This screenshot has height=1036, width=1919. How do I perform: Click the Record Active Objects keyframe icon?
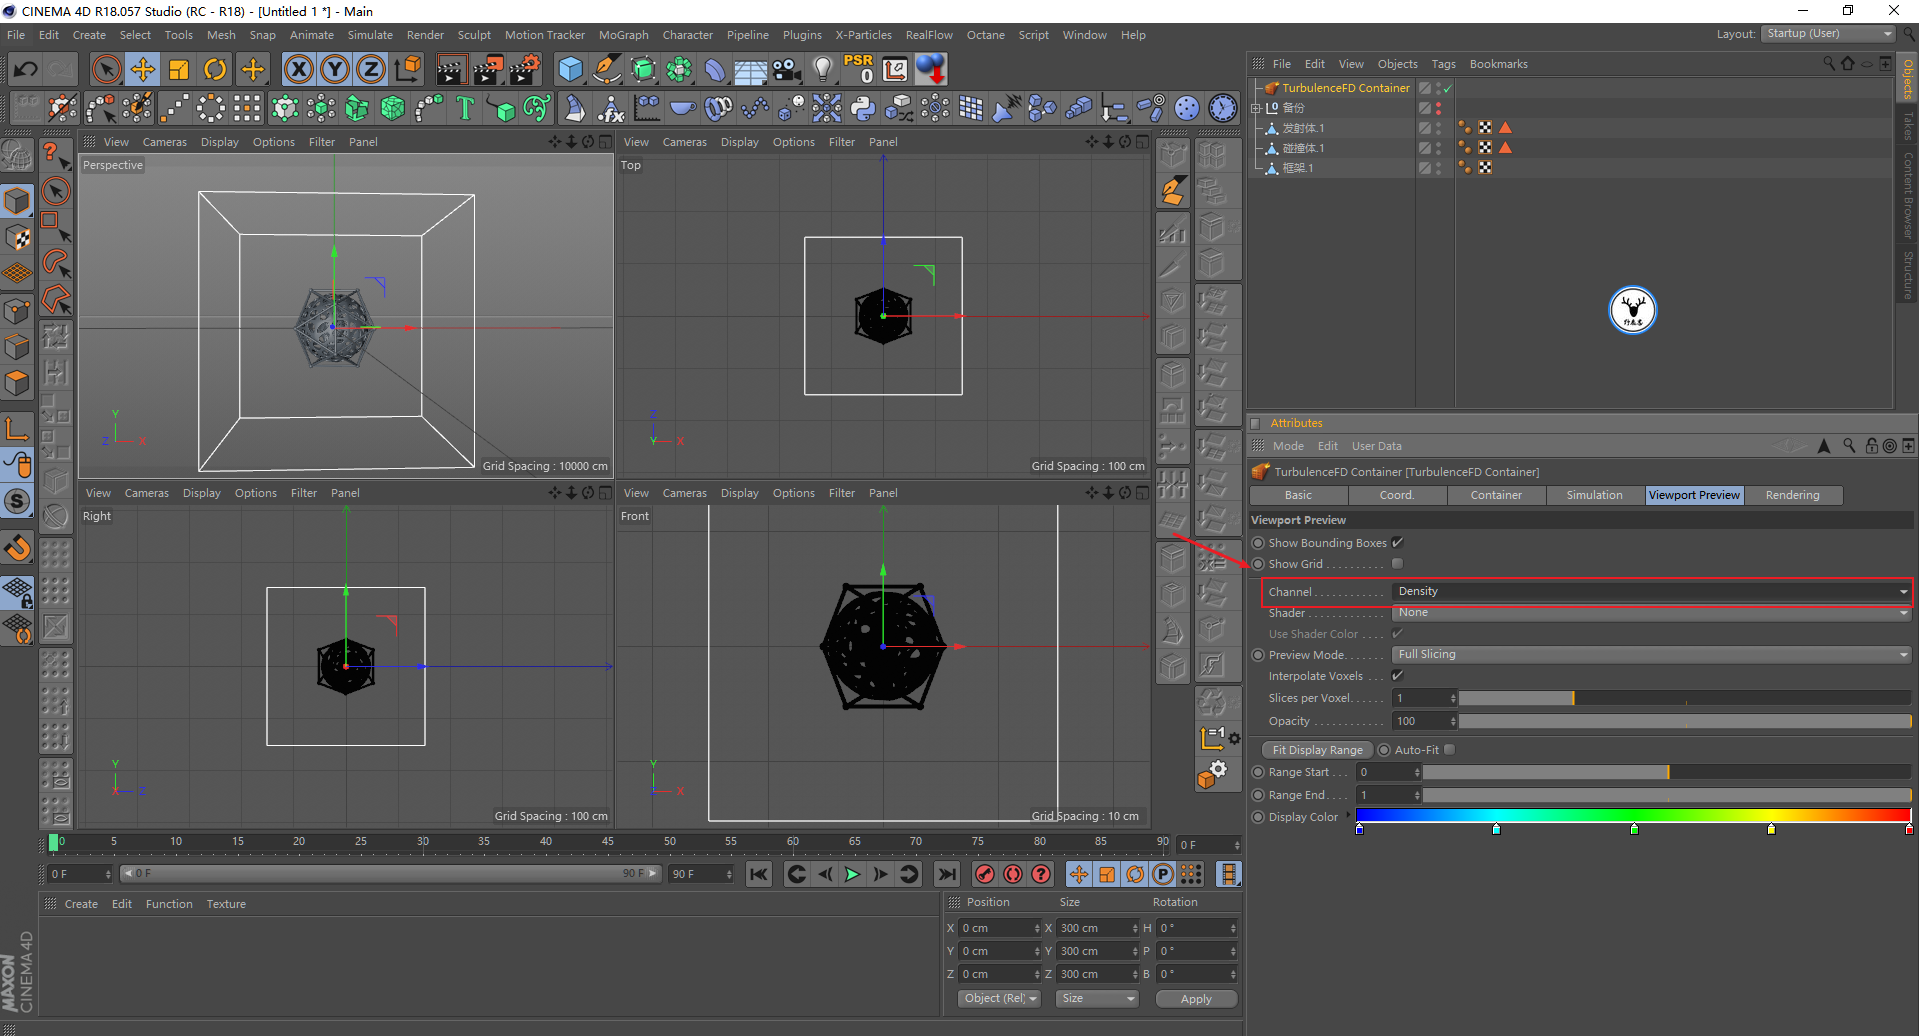(x=985, y=874)
